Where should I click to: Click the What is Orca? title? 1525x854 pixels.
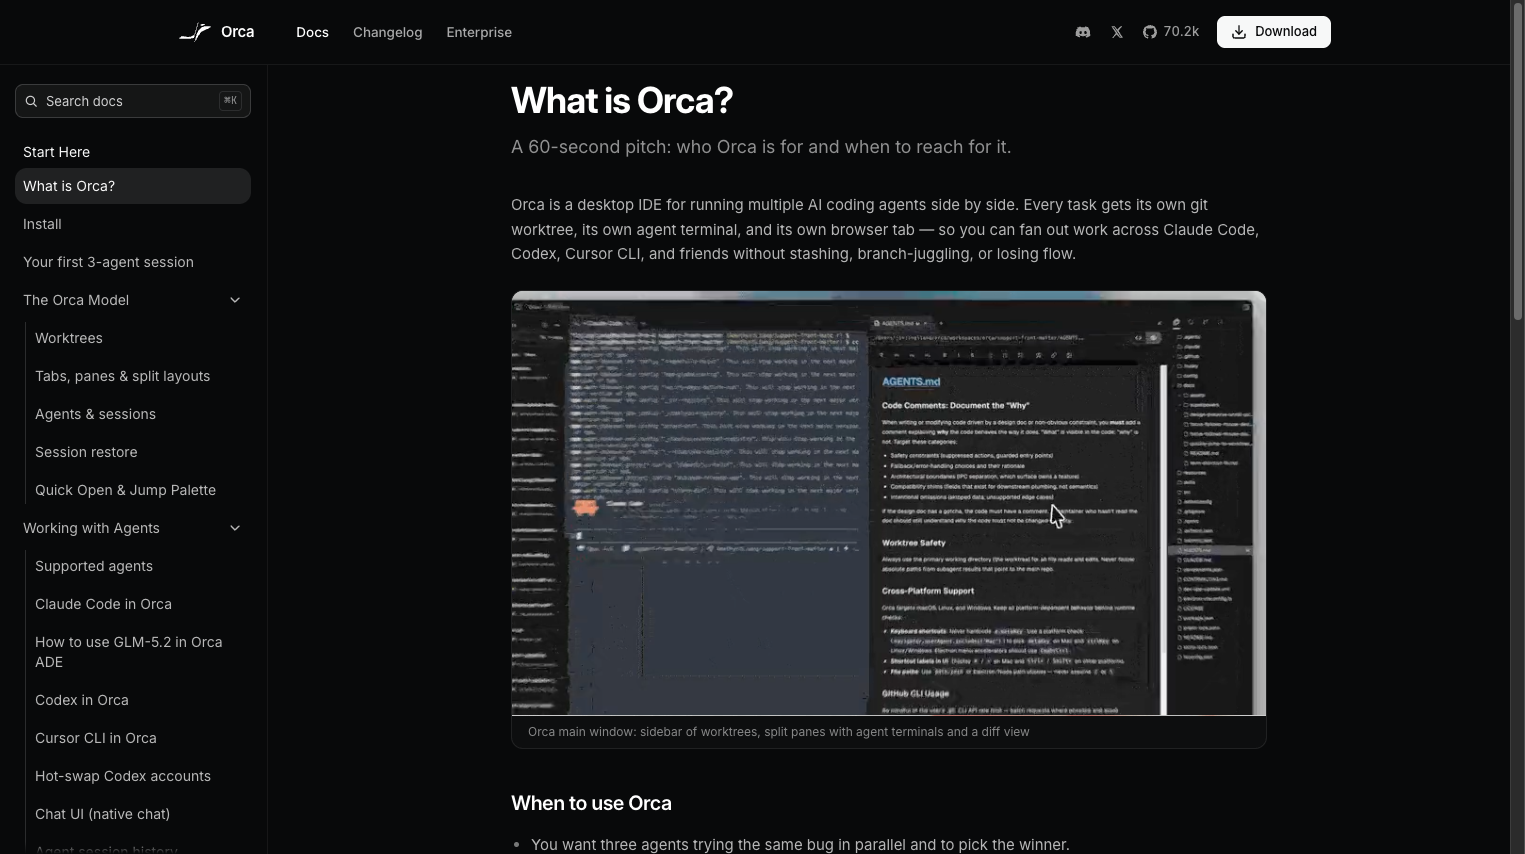point(622,100)
